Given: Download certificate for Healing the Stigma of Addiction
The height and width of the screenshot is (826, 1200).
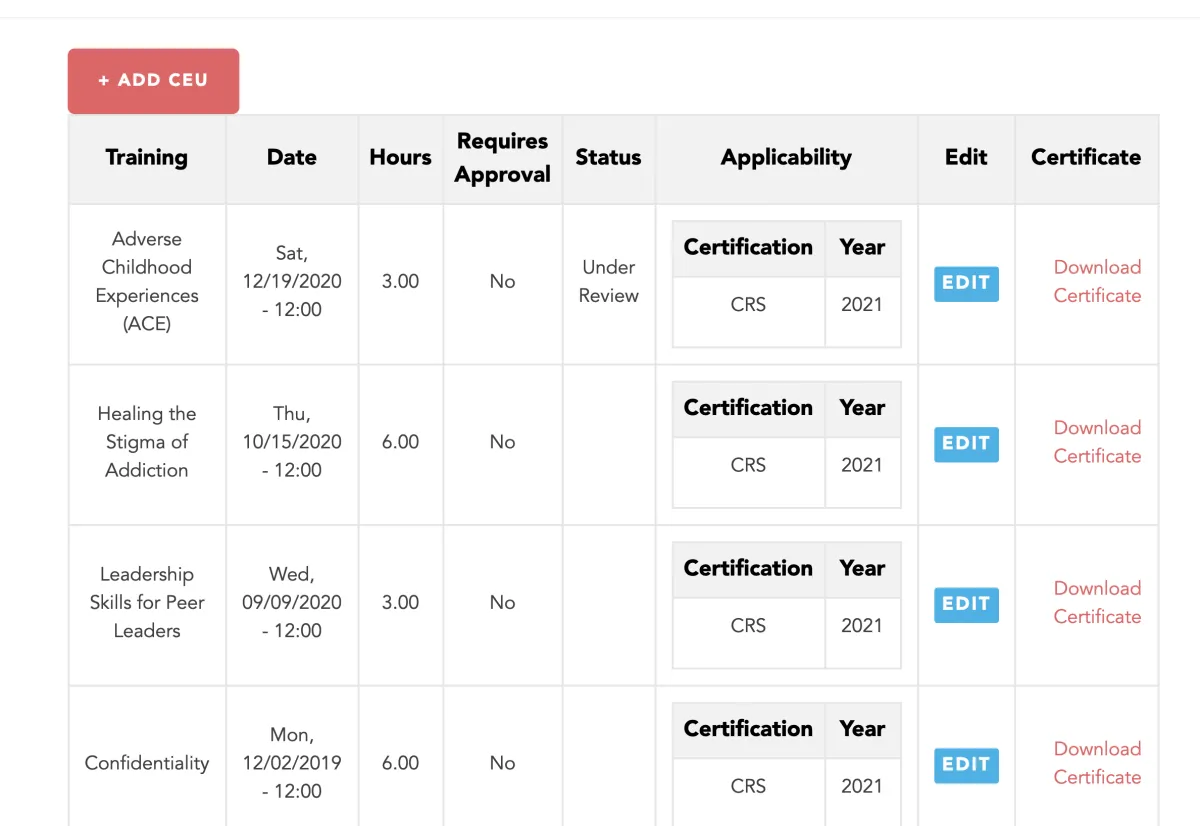Looking at the screenshot, I should tap(1097, 442).
